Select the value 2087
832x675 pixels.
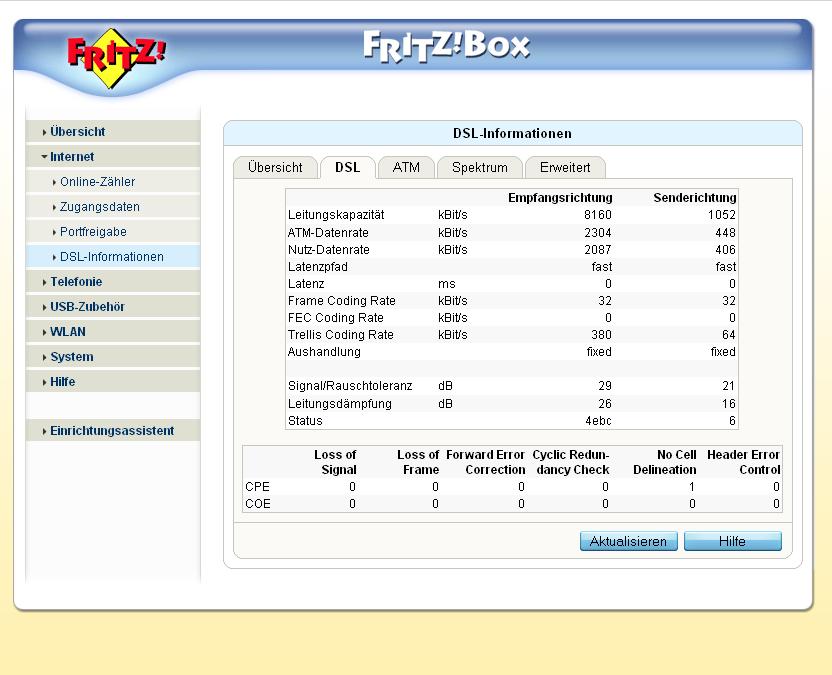coord(598,249)
